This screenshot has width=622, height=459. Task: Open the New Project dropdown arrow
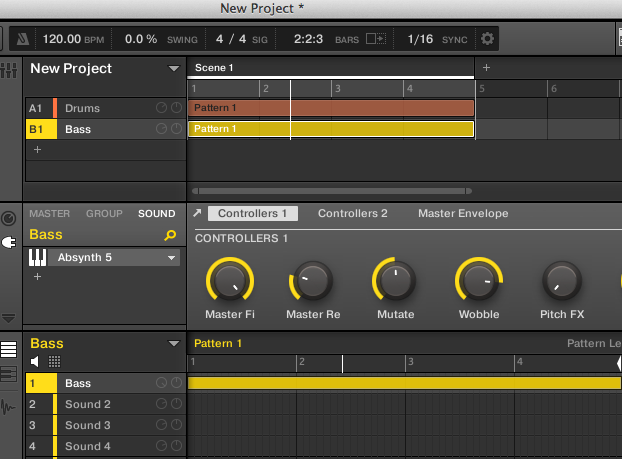[173, 69]
